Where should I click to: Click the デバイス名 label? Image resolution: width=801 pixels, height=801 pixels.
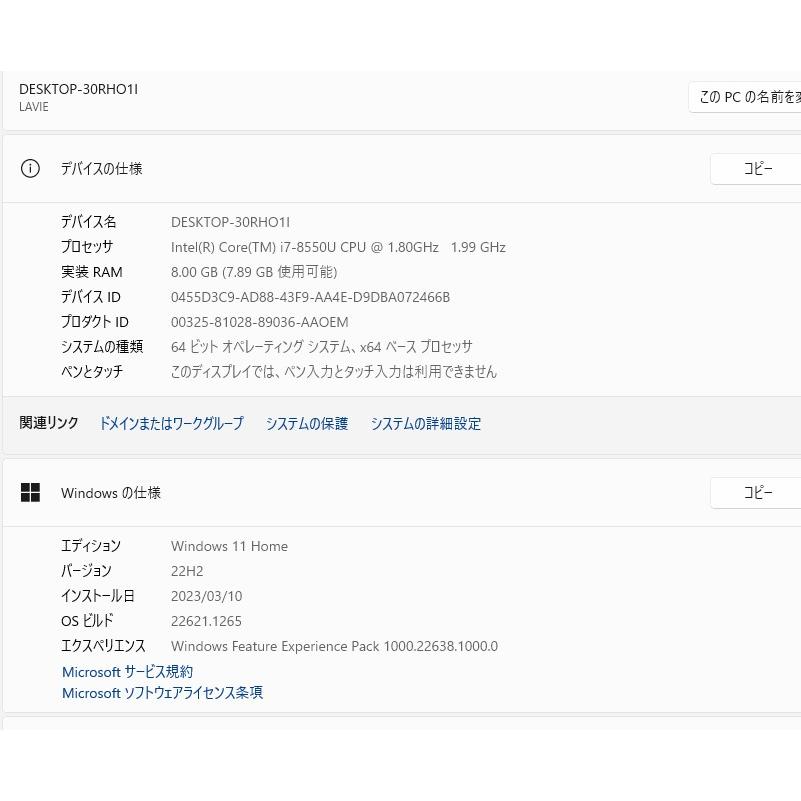pyautogui.click(x=89, y=222)
